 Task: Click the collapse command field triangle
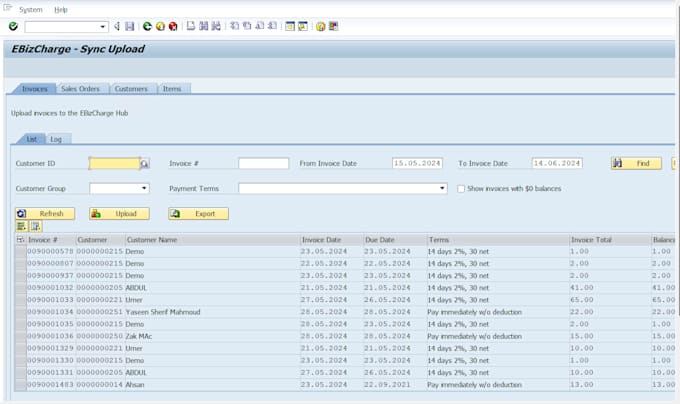(117, 26)
